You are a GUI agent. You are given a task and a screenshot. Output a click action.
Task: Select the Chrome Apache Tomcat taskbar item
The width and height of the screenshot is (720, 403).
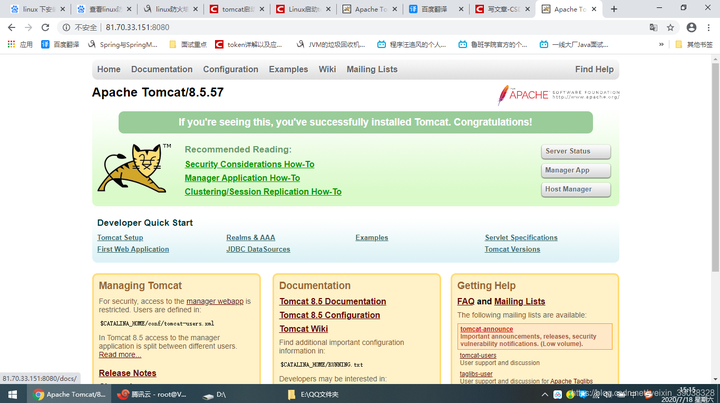(69, 394)
